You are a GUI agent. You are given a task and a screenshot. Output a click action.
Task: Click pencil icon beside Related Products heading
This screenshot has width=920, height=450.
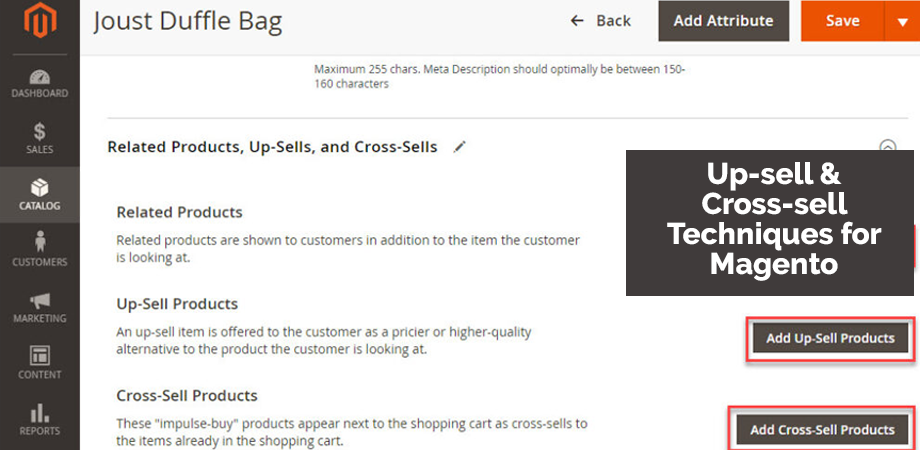pos(460,147)
